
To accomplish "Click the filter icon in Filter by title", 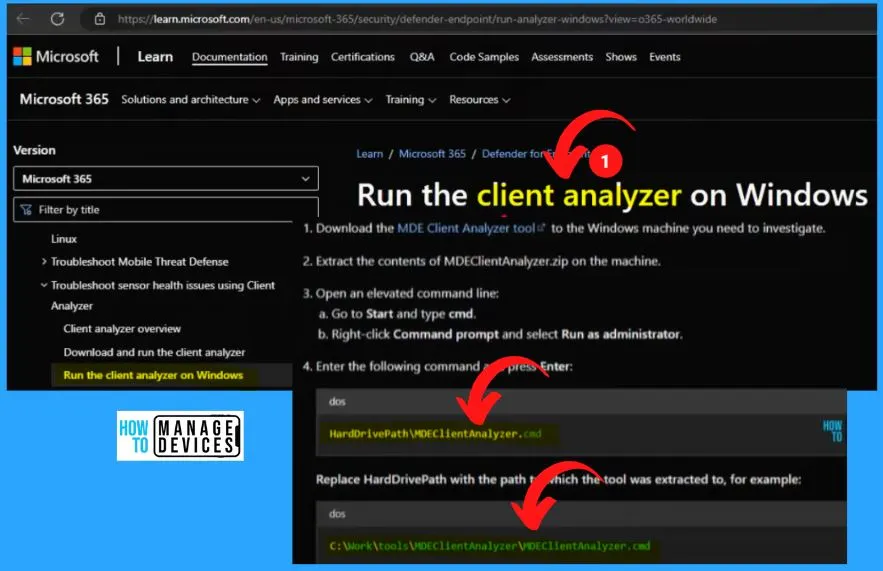I will (26, 210).
